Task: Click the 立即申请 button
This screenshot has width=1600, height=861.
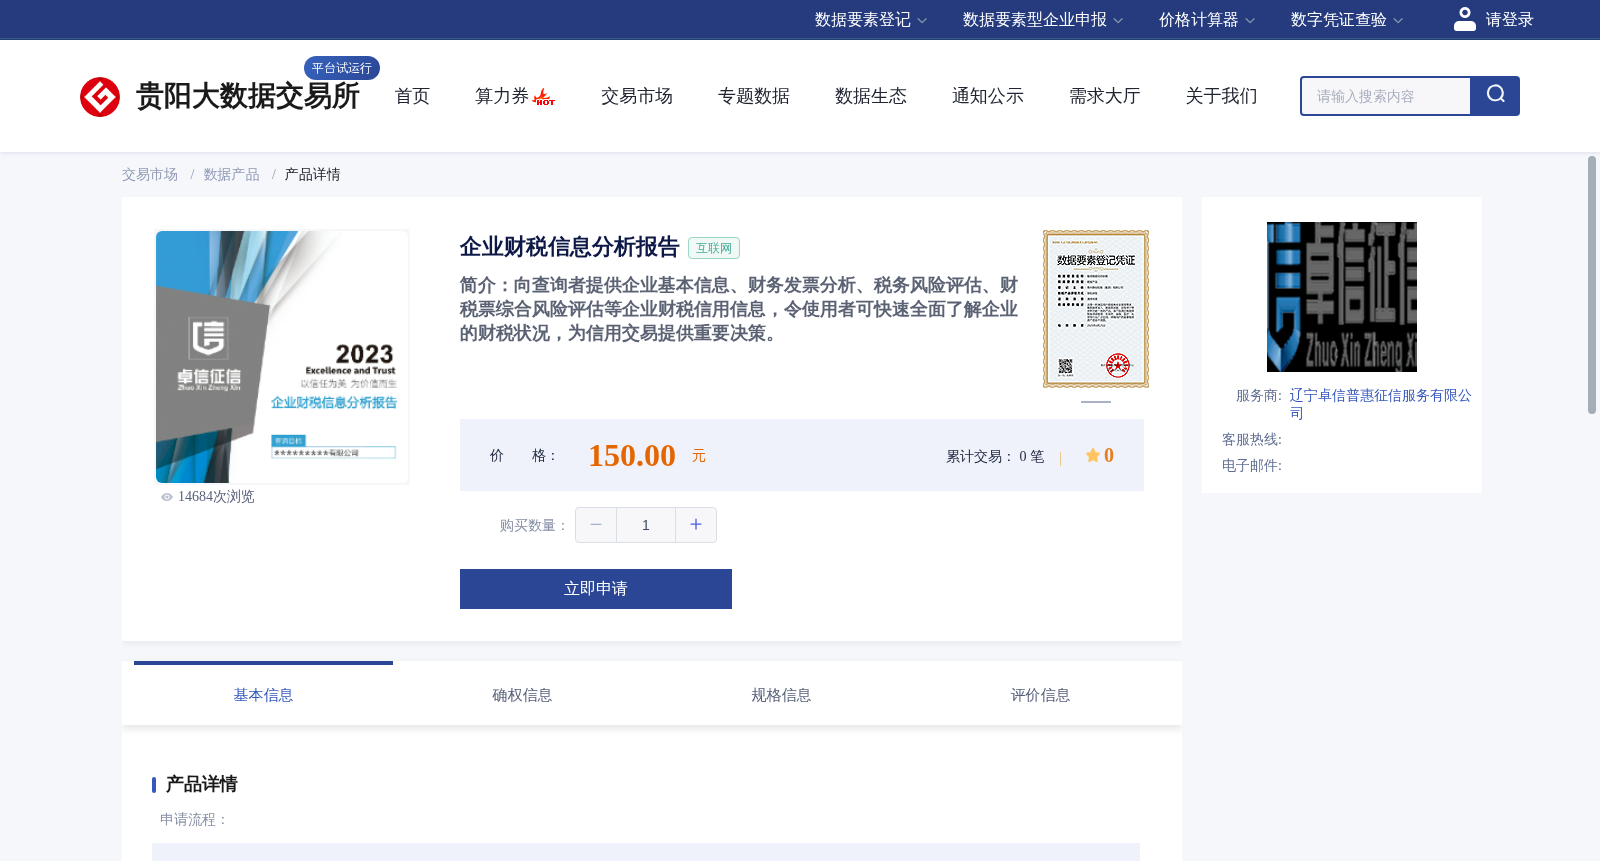Action: [x=596, y=589]
